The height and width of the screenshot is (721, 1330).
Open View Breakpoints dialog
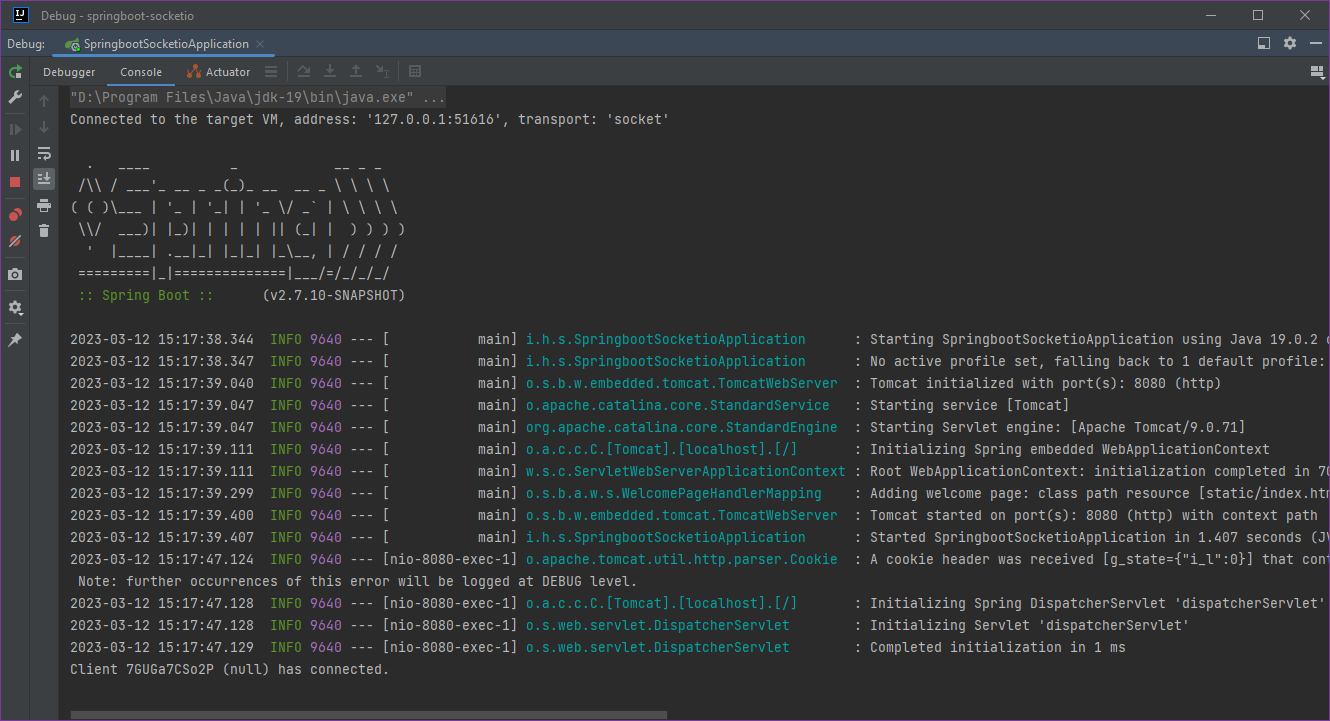point(15,213)
